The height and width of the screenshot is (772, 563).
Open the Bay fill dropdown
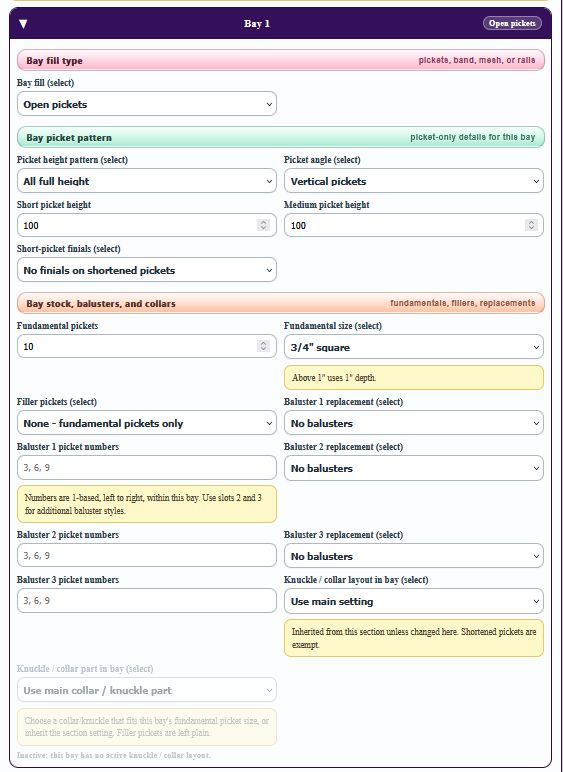147,104
